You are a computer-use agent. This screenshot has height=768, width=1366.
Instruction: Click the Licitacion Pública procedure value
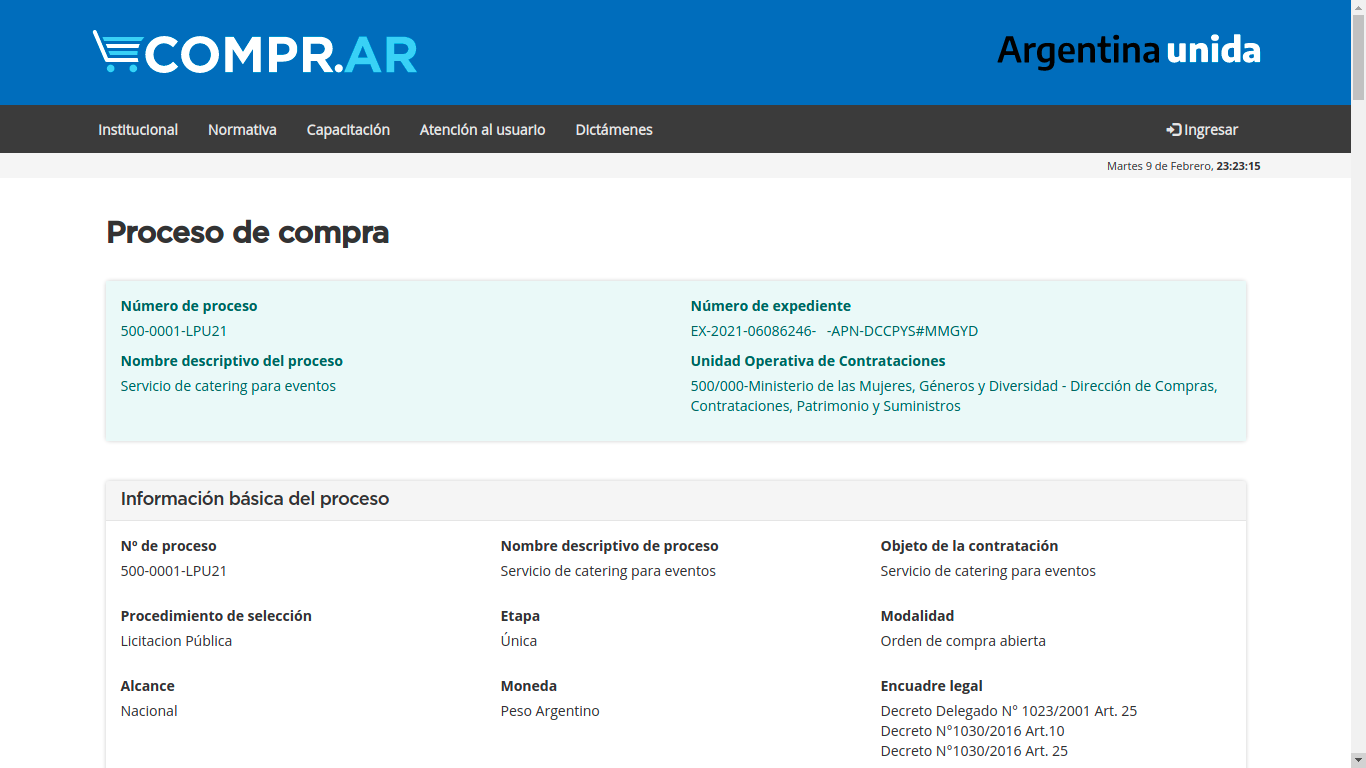tap(176, 641)
